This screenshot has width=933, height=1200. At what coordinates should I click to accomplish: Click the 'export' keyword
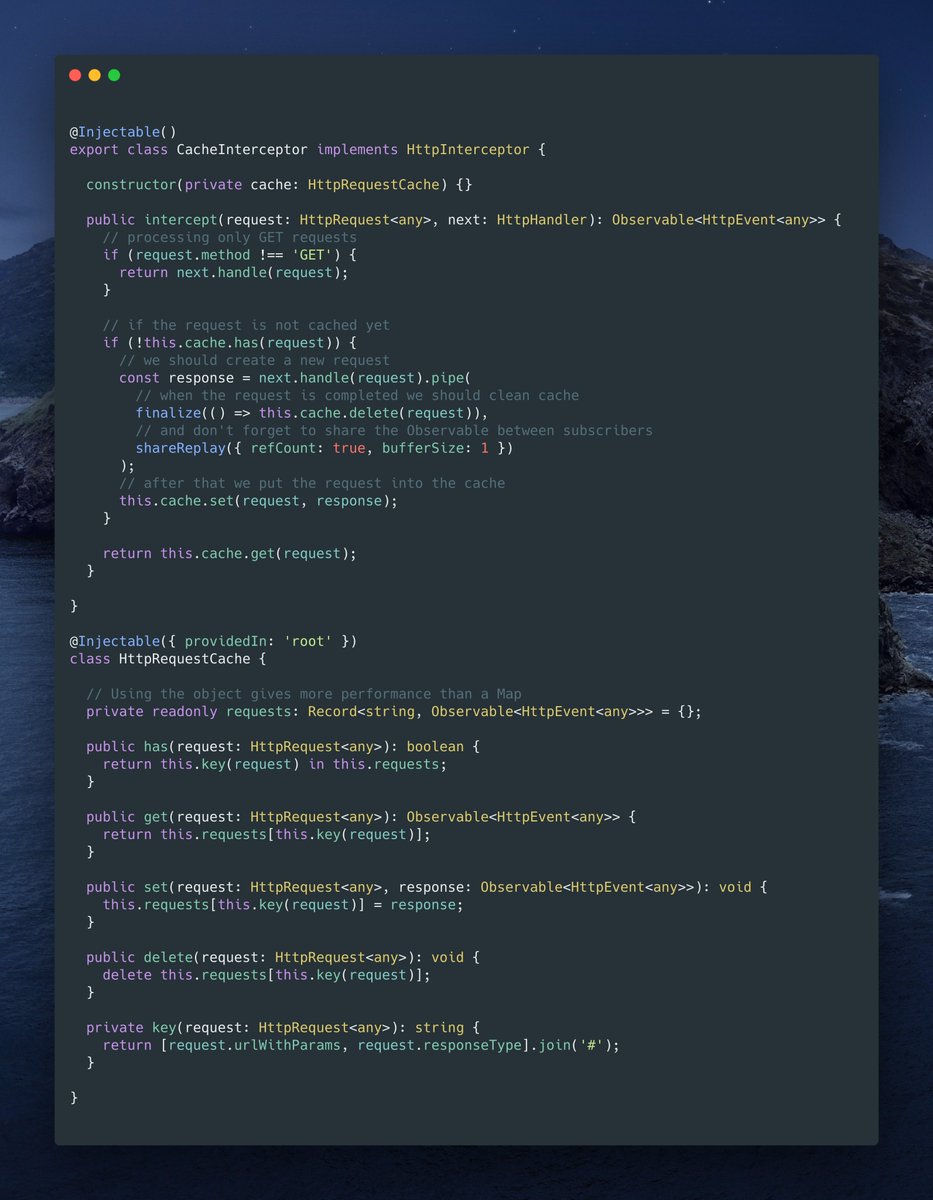click(x=94, y=149)
